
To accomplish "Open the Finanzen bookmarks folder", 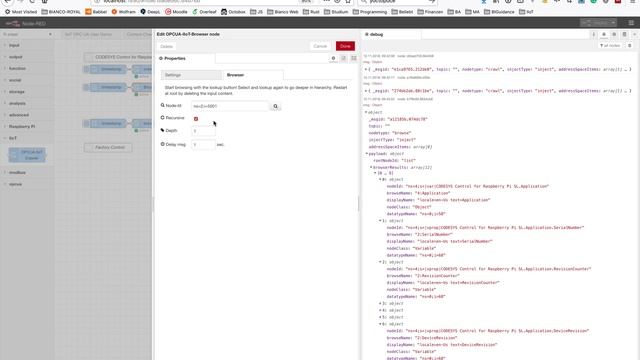I will point(430,12).
